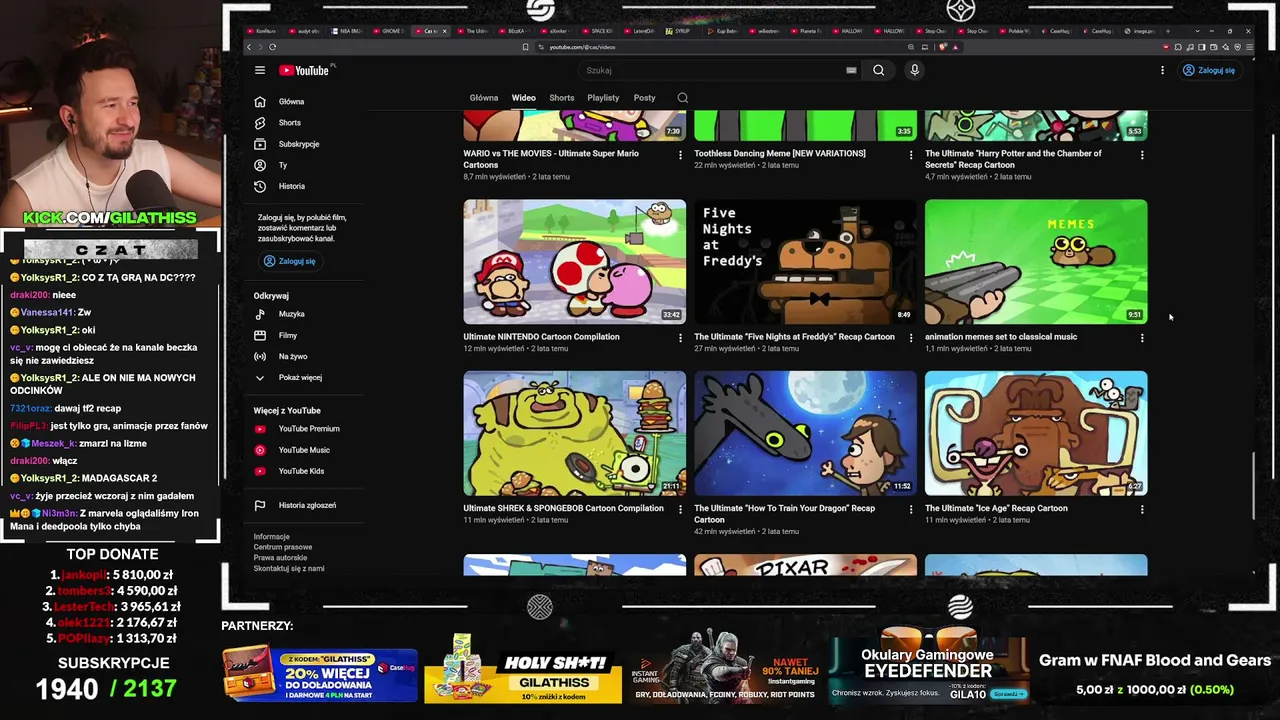Activate voice search microphone
This screenshot has height=720, width=1280.
[914, 70]
